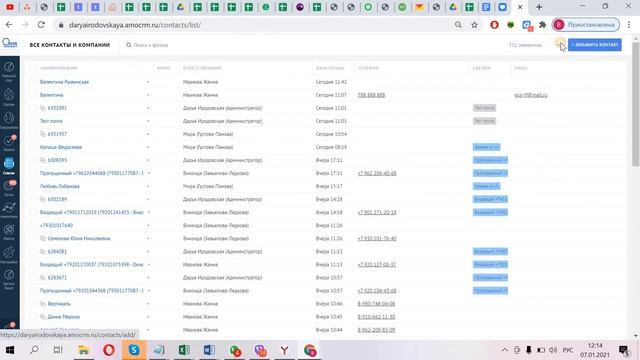The width and height of the screenshot is (640, 360).
Task: Switch to the first YouTube browser tab
Action: tap(10, 7)
